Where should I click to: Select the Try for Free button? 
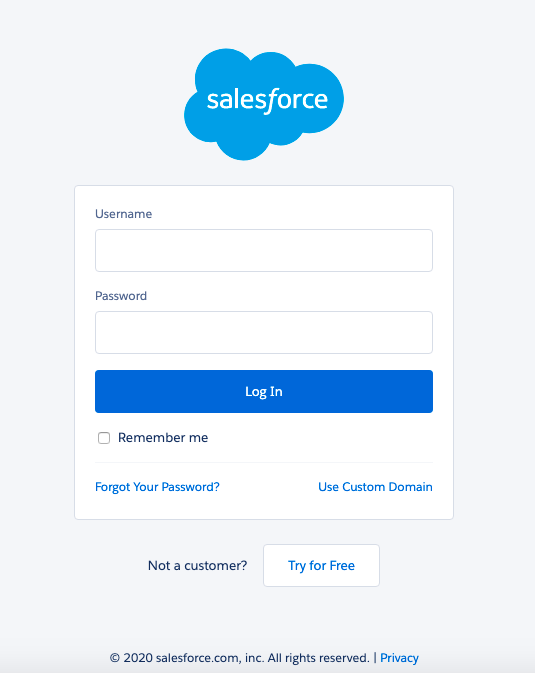point(321,566)
